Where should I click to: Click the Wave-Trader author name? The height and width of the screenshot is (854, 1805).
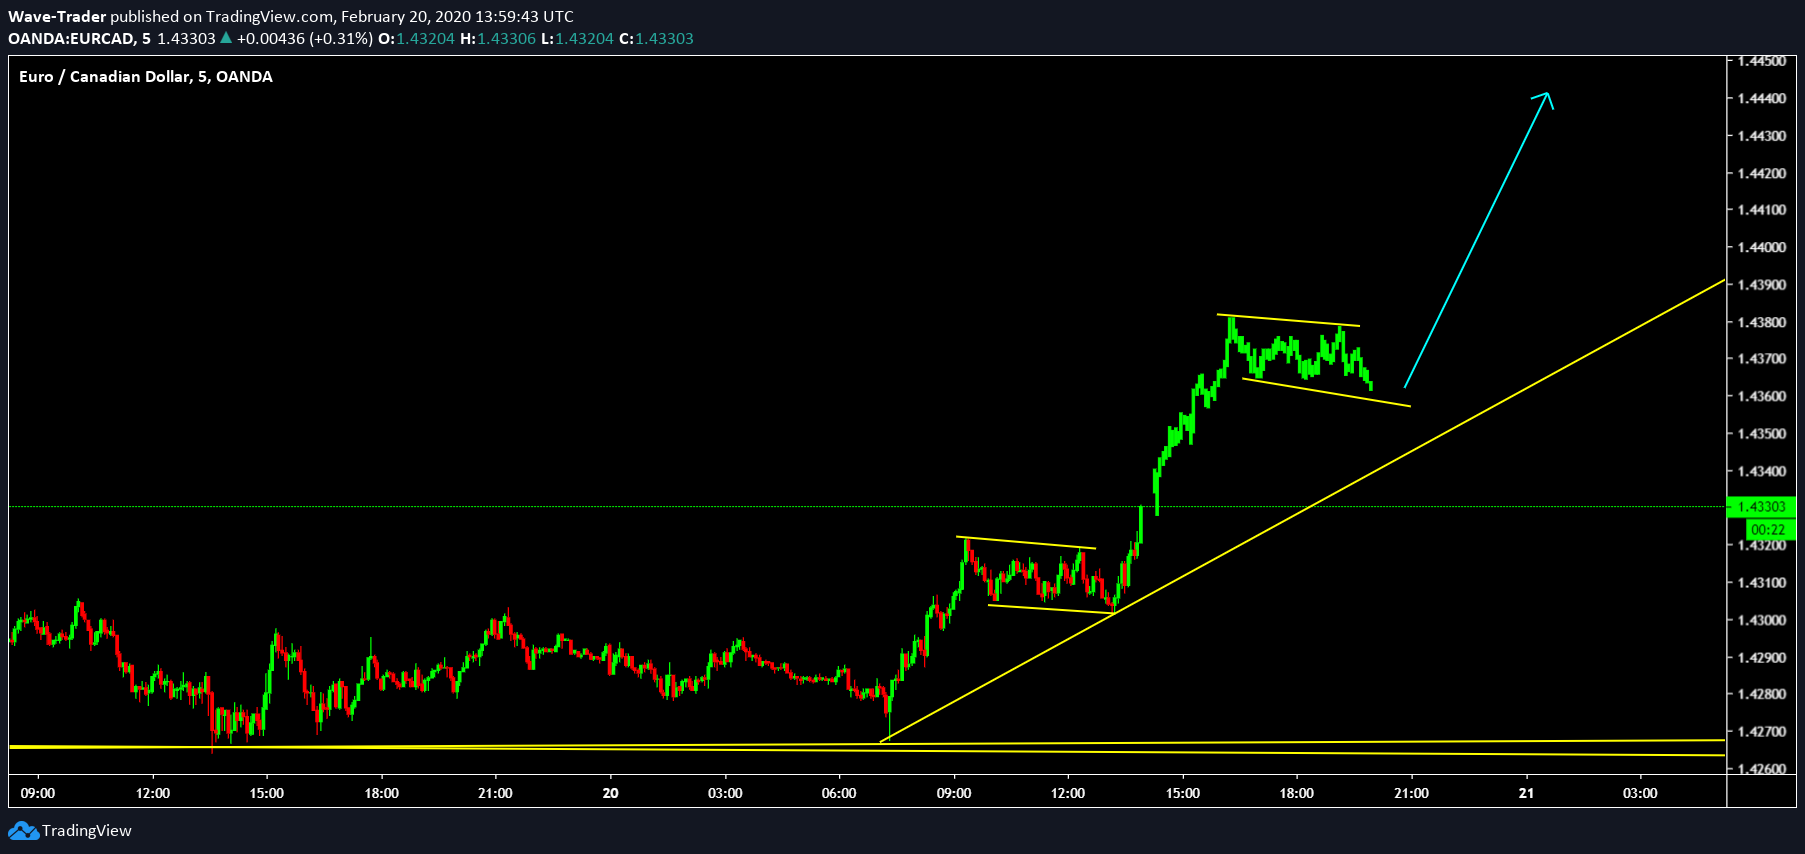(57, 17)
